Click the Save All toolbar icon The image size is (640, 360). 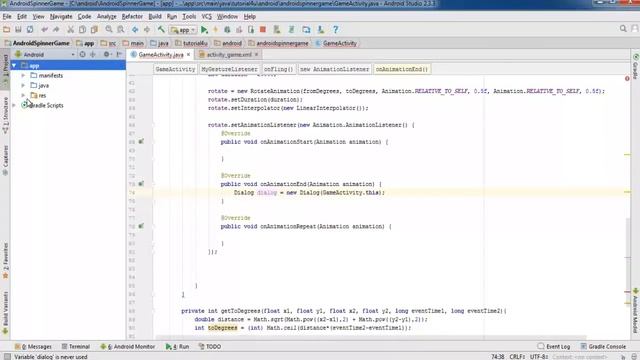click(18, 29)
